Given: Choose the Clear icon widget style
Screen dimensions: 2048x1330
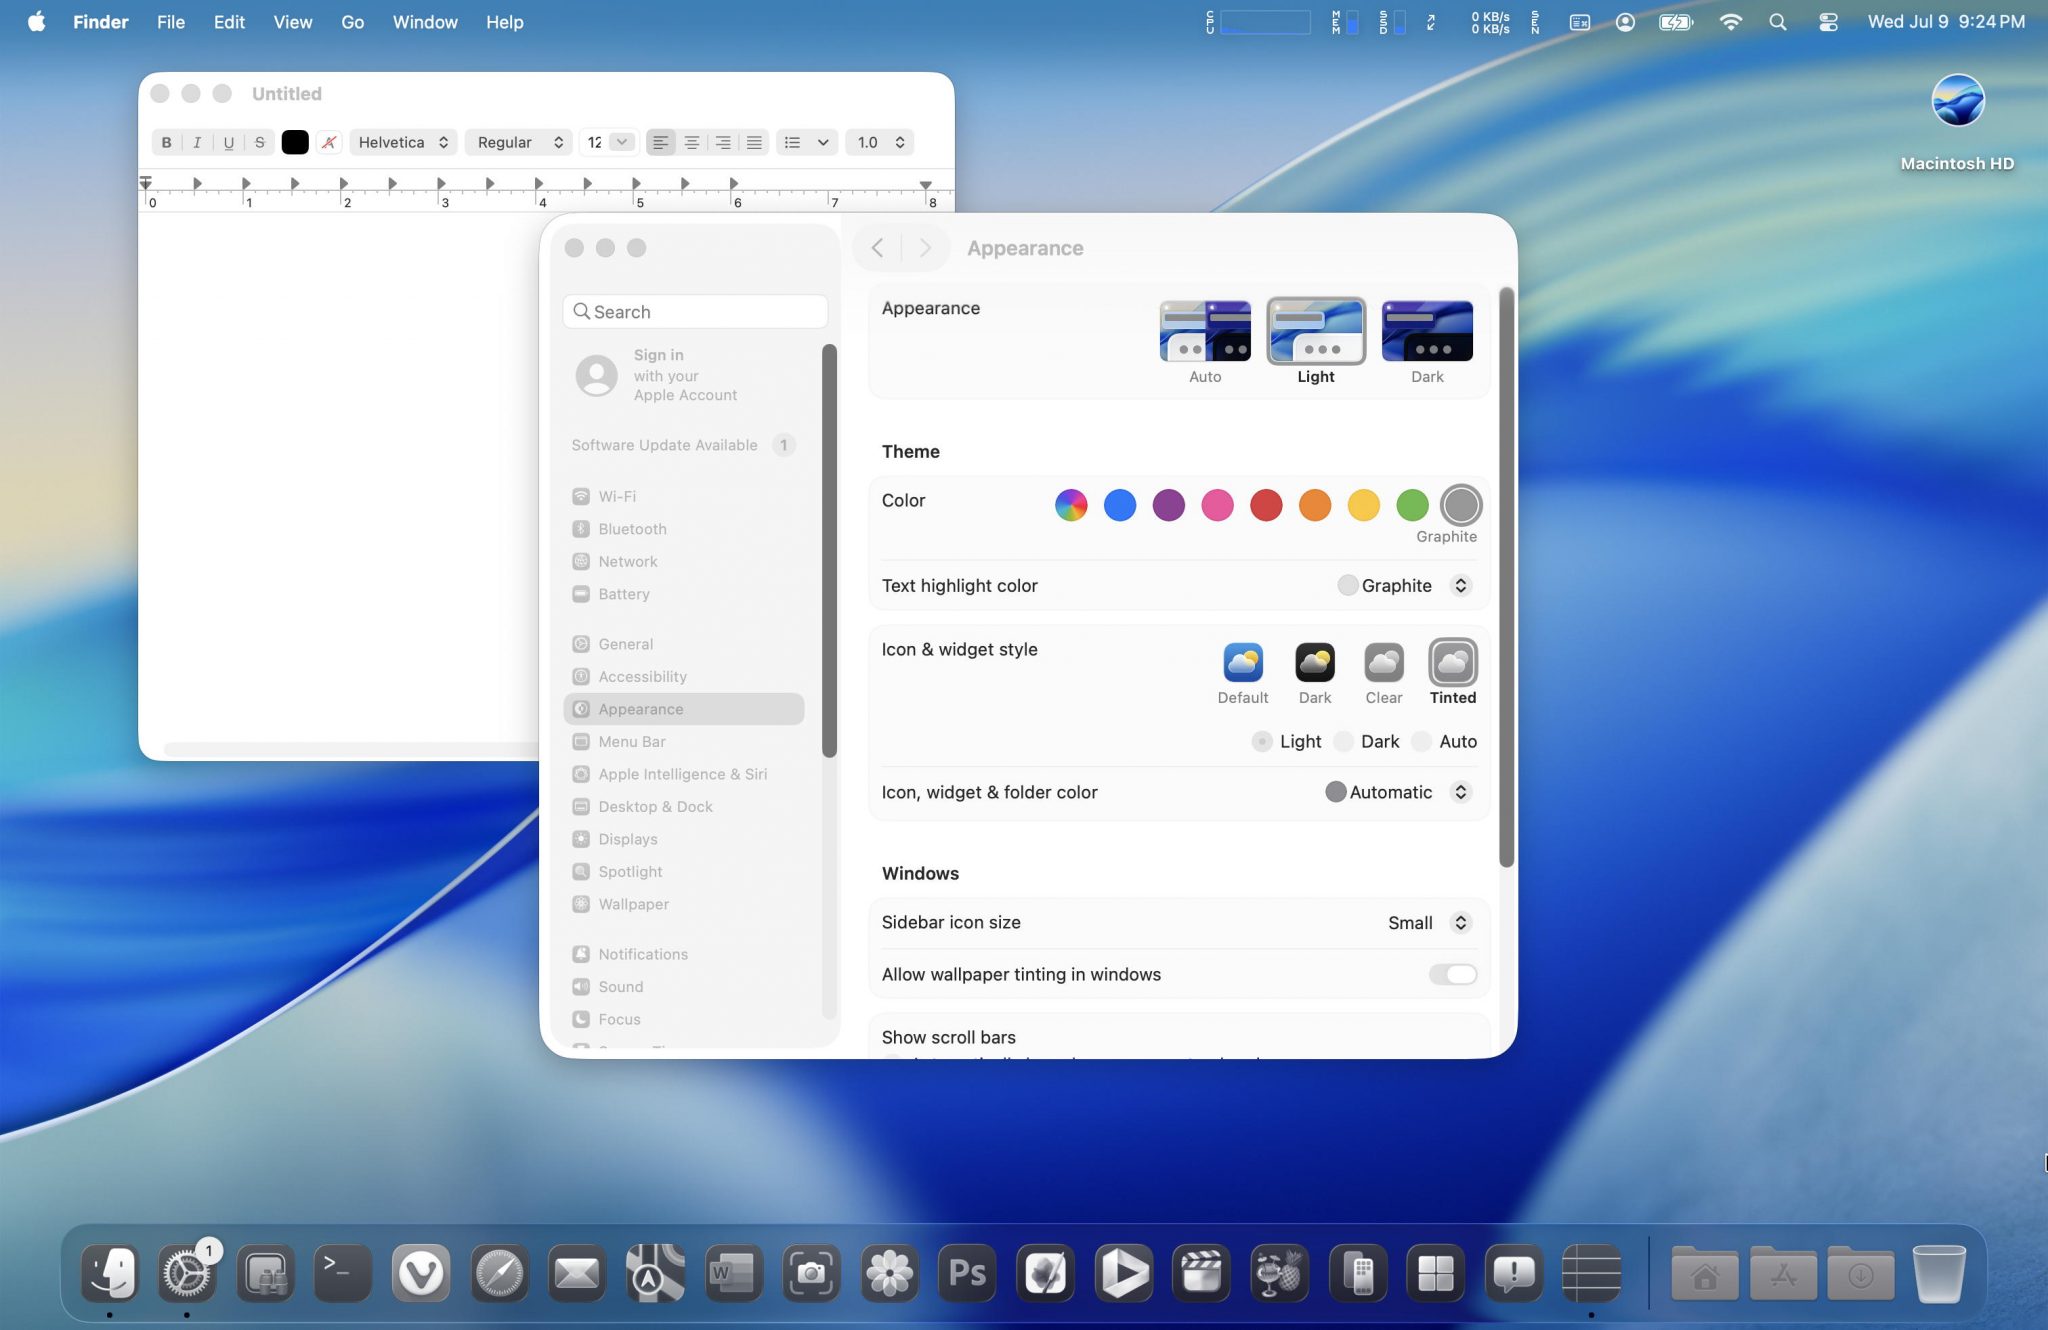Looking at the screenshot, I should (1383, 663).
